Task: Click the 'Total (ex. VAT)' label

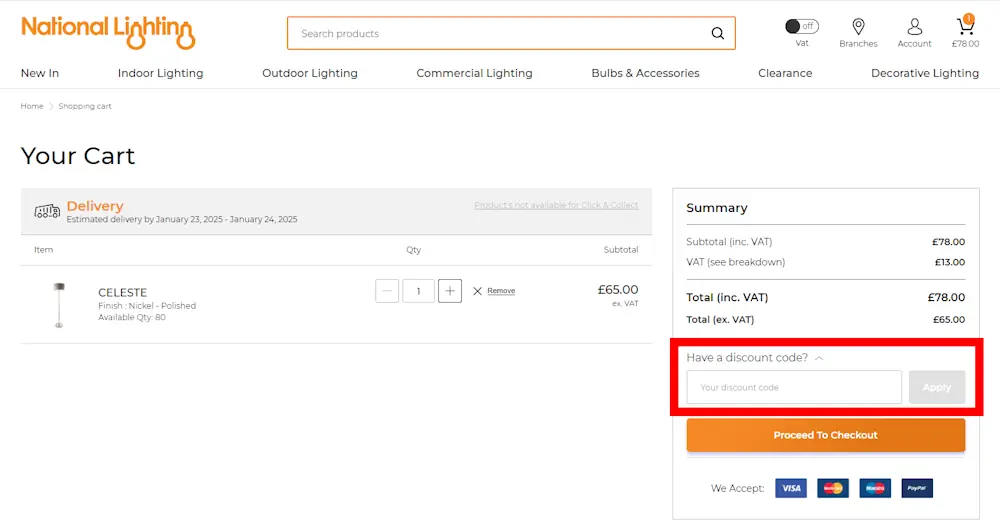Action: pyautogui.click(x=720, y=320)
